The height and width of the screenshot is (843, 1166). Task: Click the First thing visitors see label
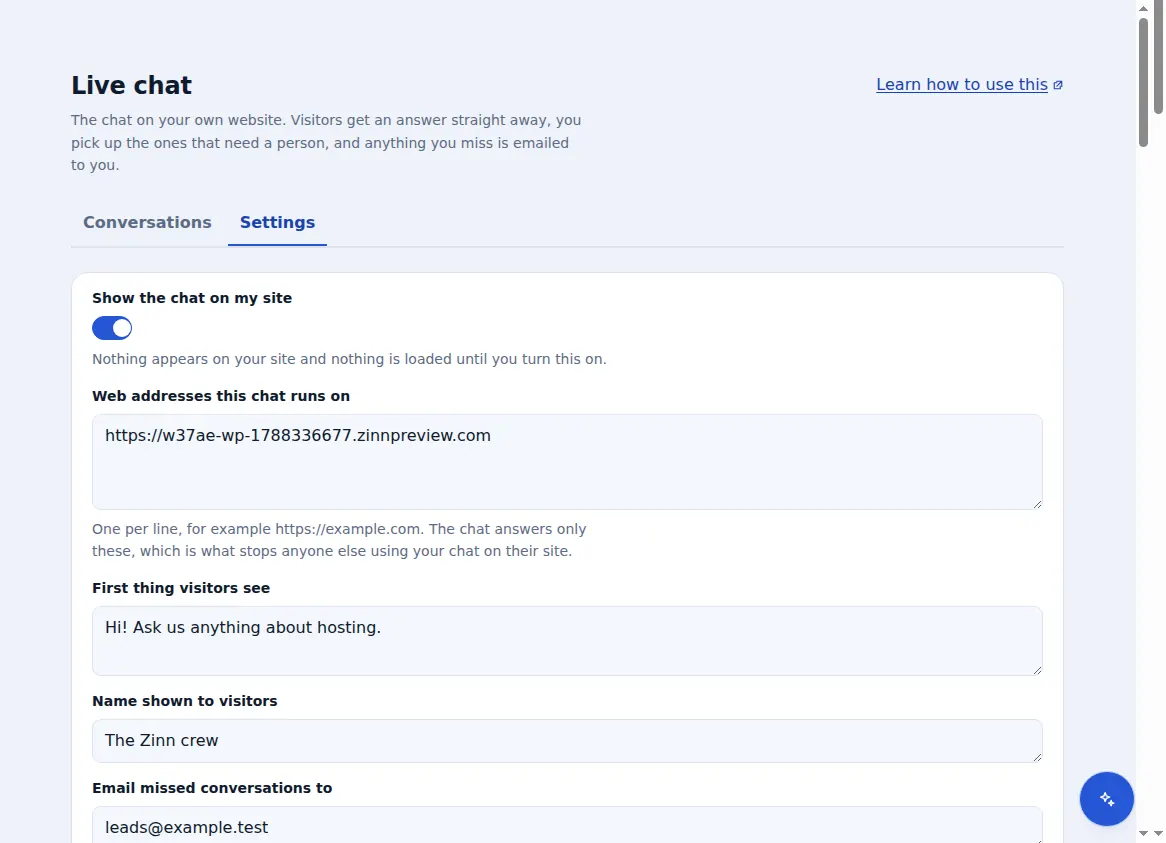click(181, 588)
